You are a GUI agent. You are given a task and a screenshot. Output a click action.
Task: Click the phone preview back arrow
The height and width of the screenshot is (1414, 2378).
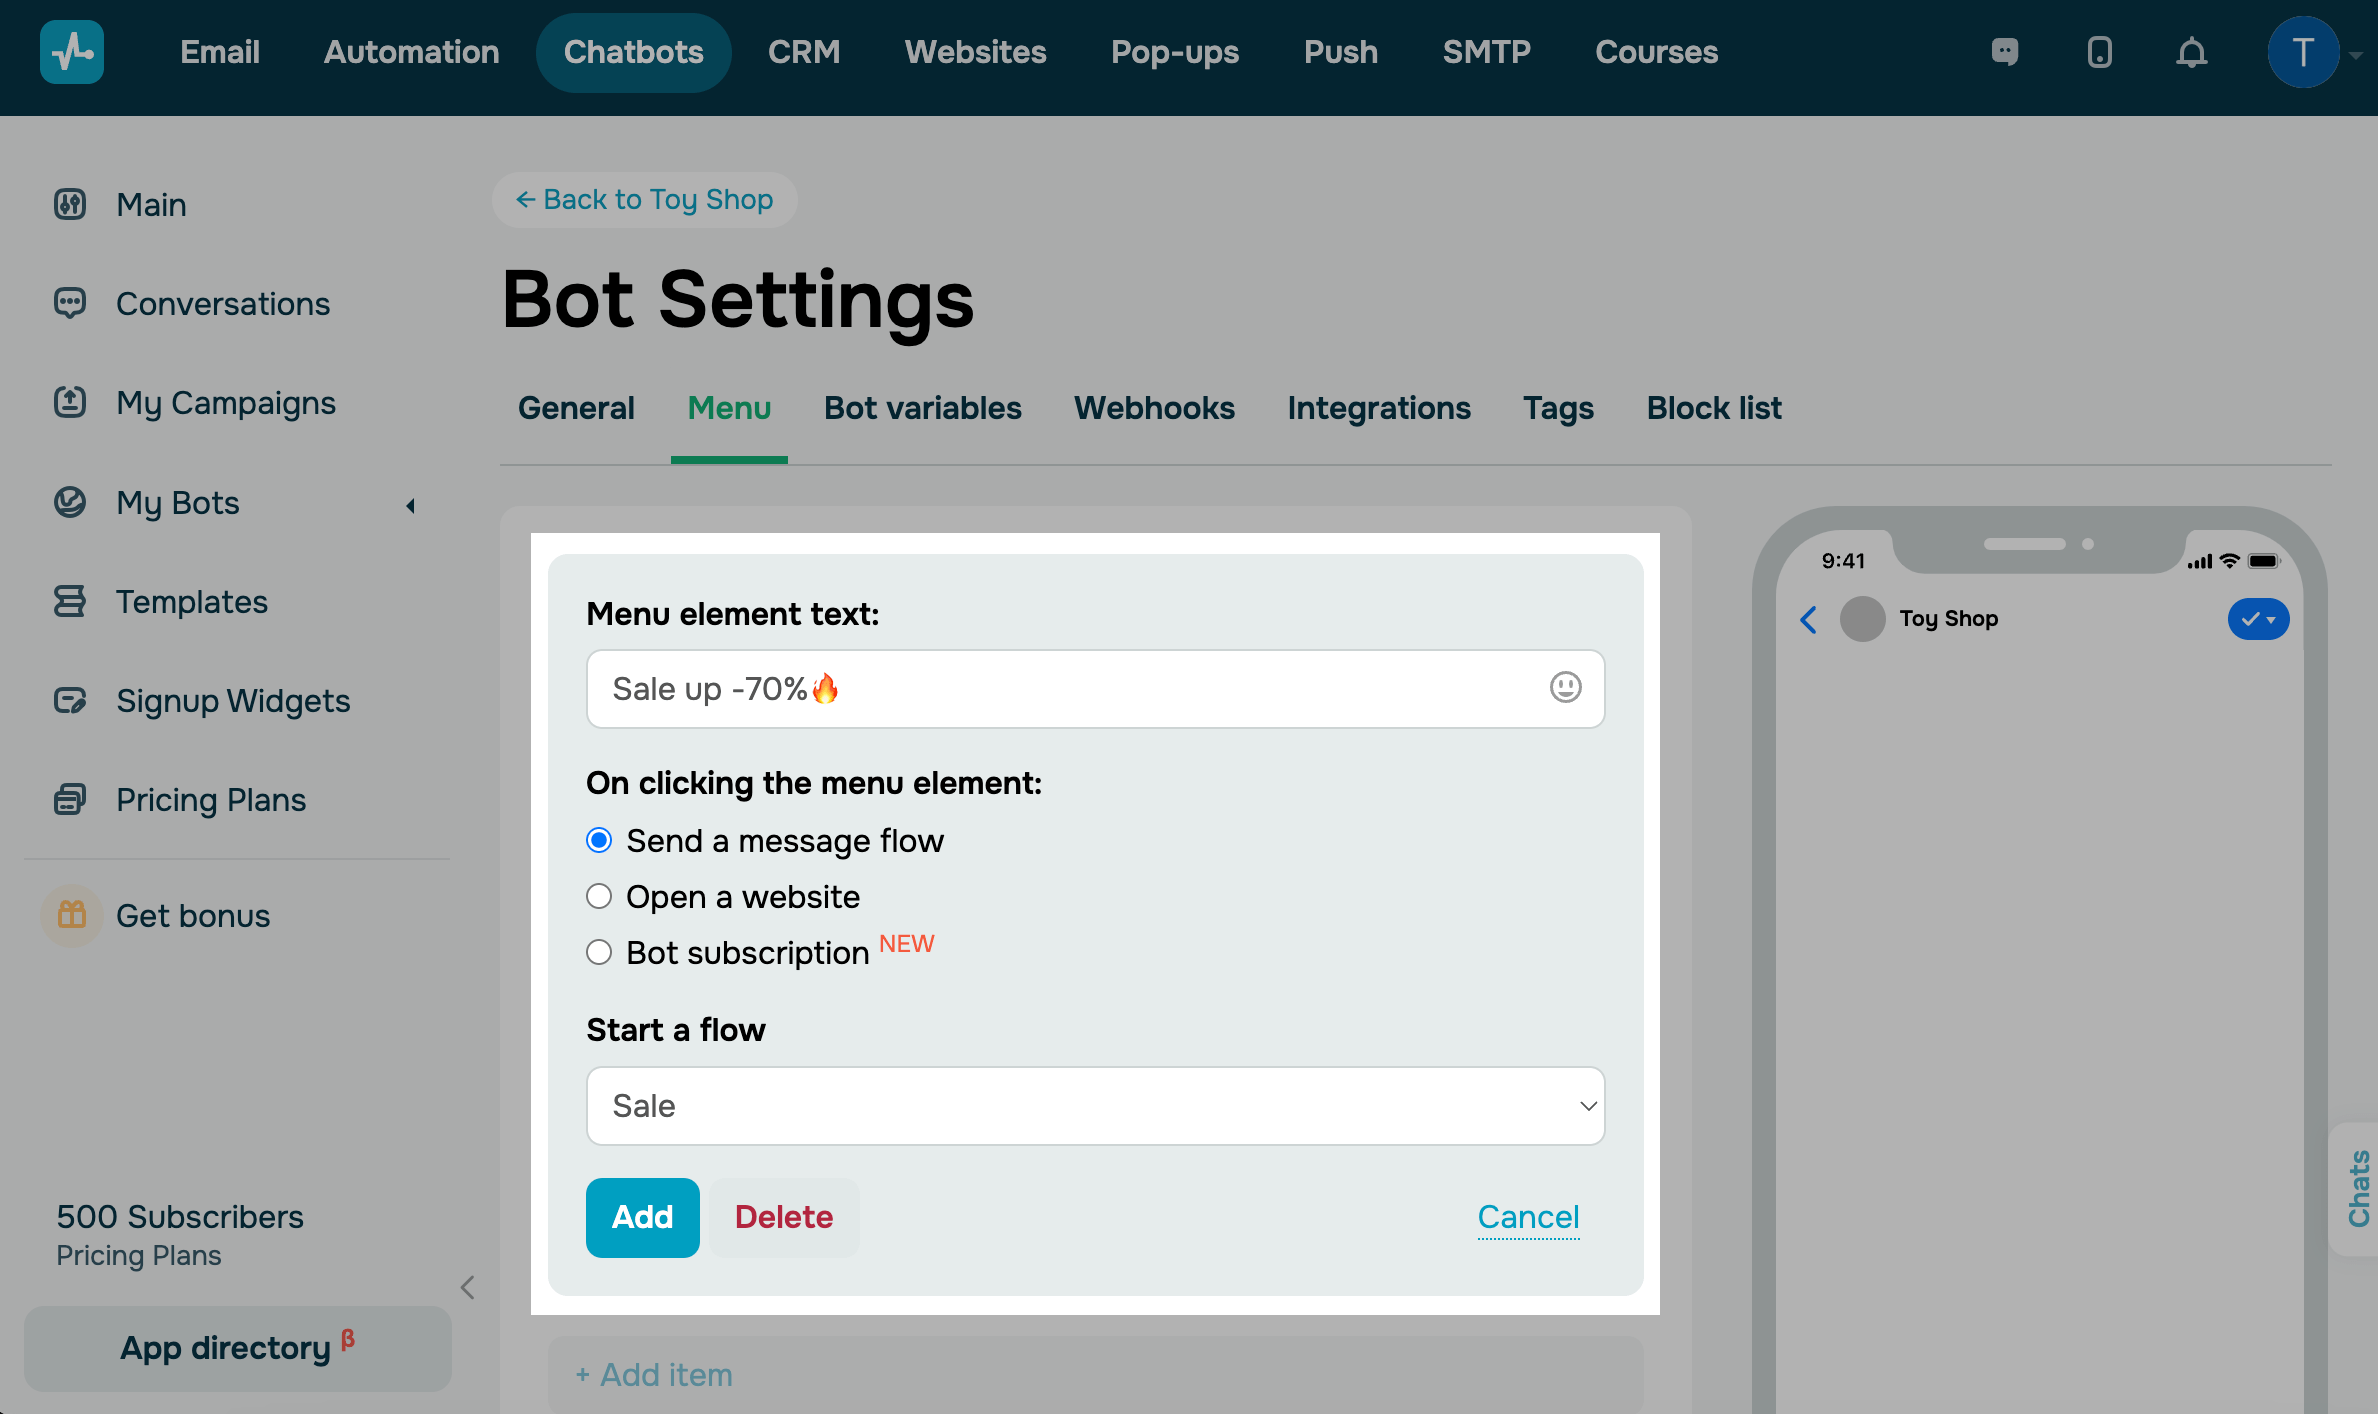[x=1808, y=620]
